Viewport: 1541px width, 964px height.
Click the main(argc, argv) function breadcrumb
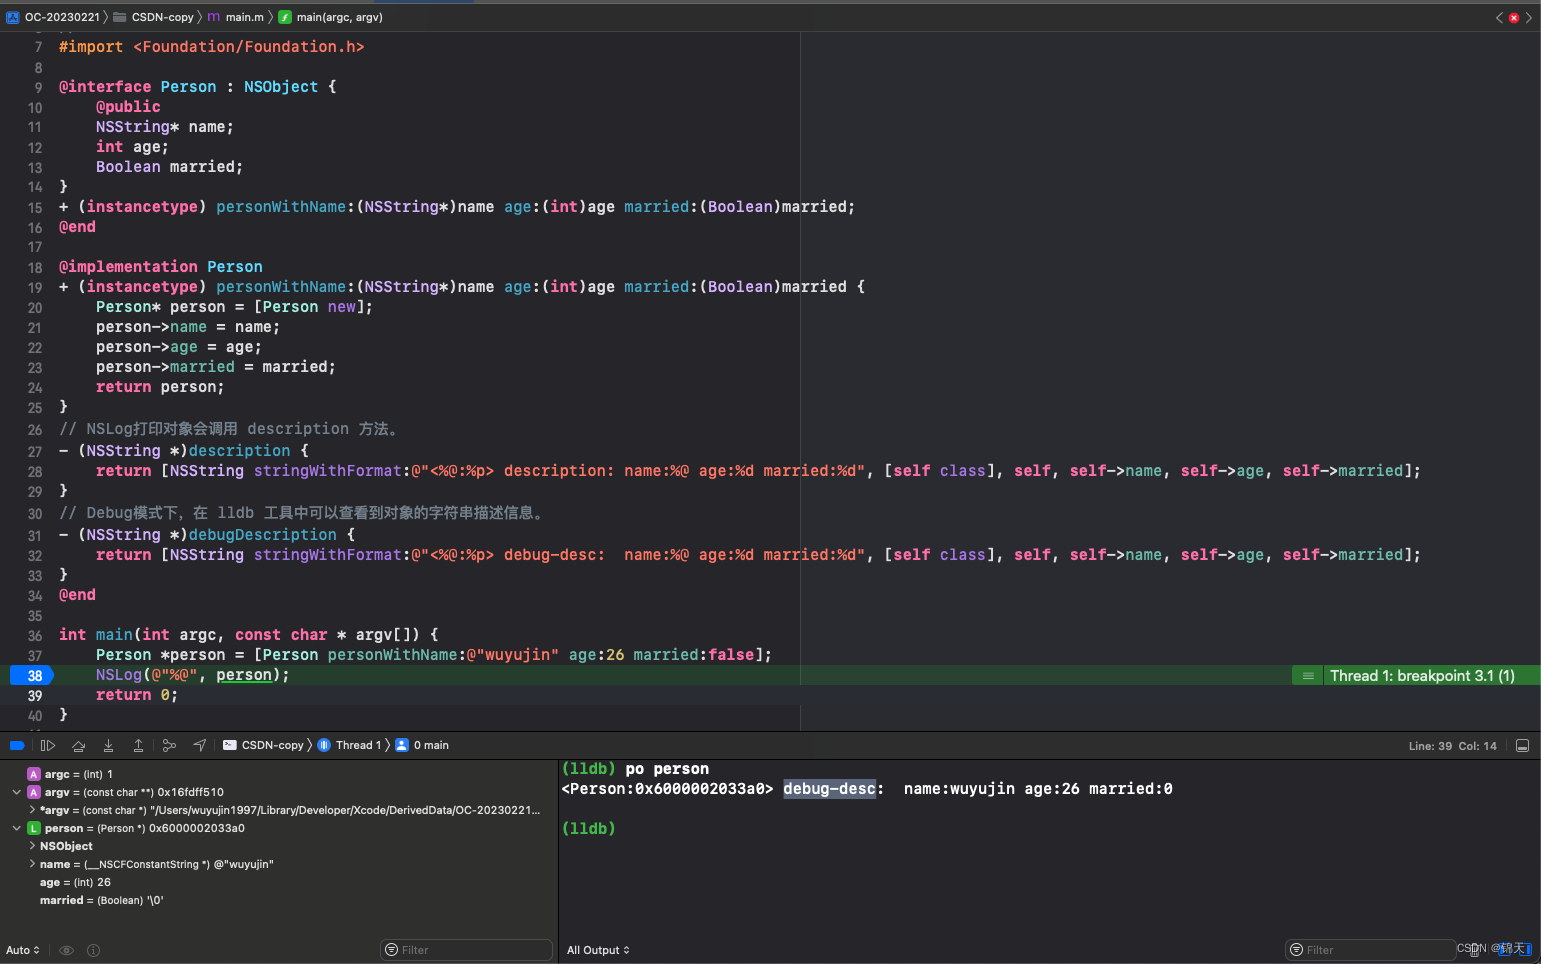(330, 17)
